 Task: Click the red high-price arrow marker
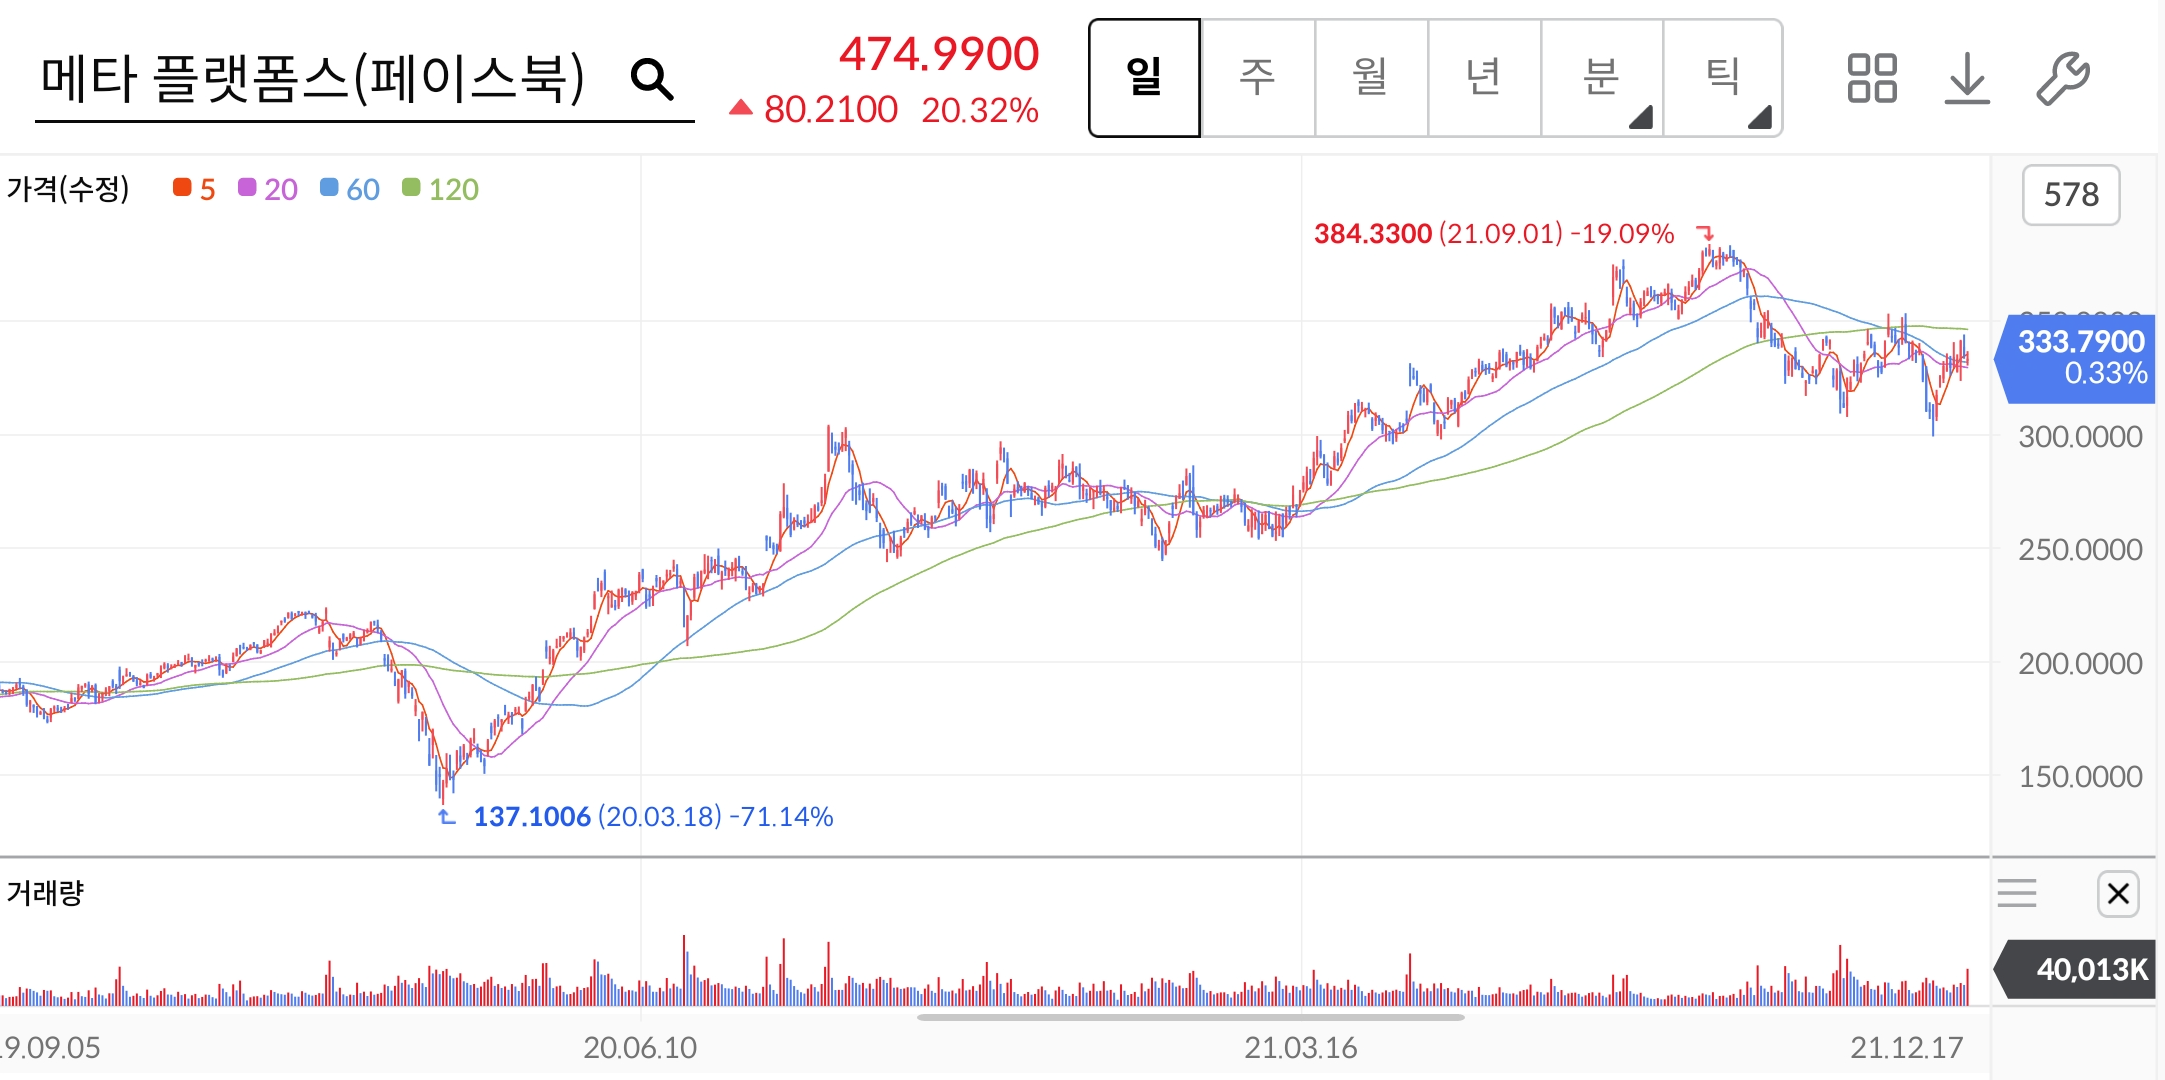click(1705, 233)
